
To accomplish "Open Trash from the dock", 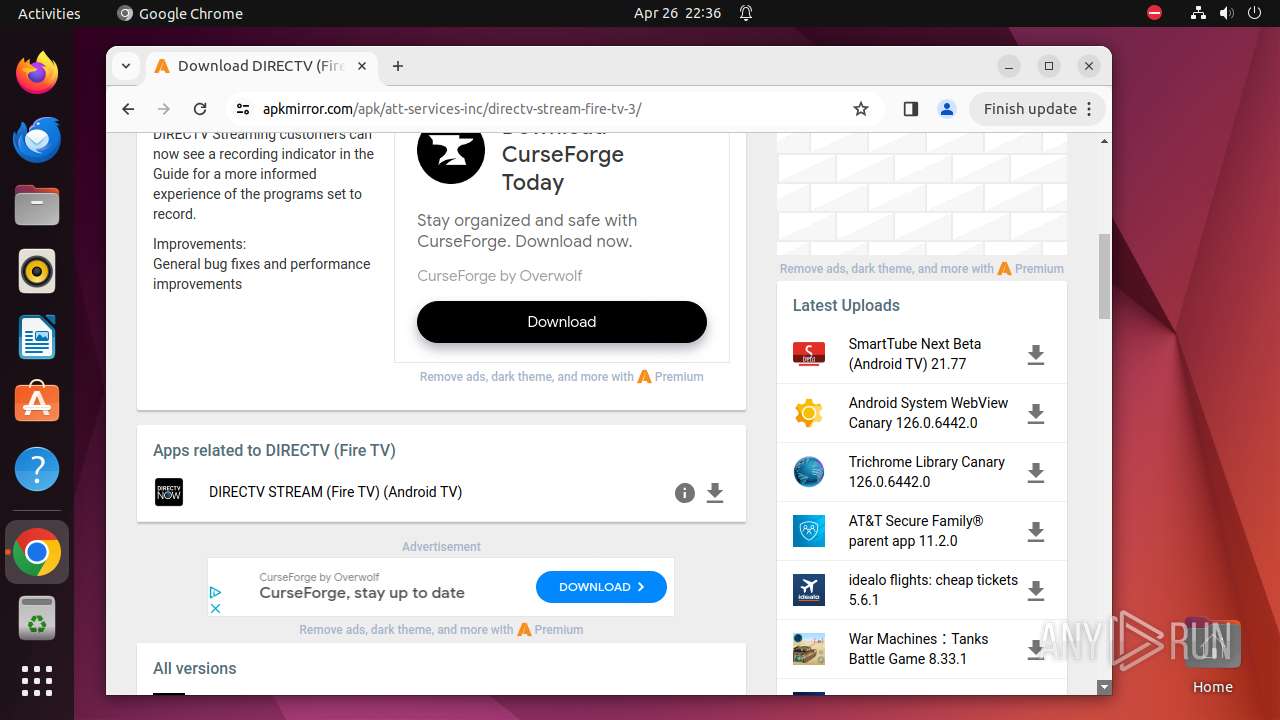I will (37, 618).
